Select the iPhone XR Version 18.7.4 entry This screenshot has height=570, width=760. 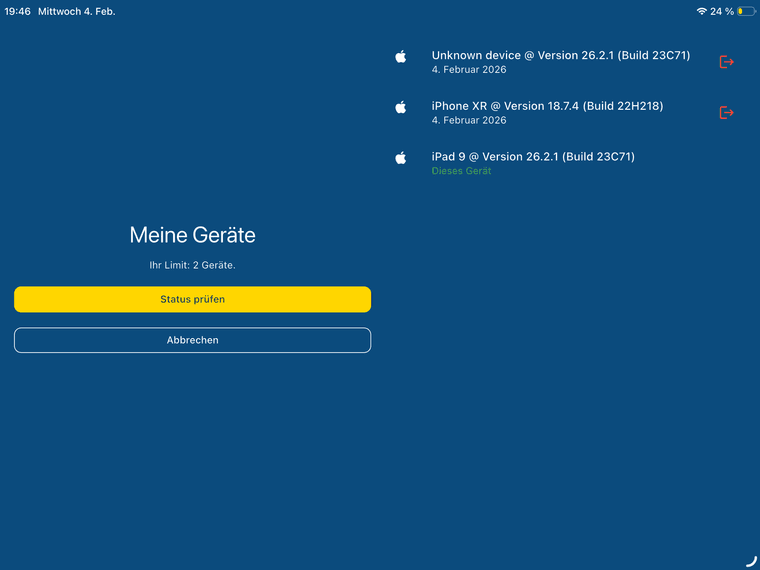(547, 106)
